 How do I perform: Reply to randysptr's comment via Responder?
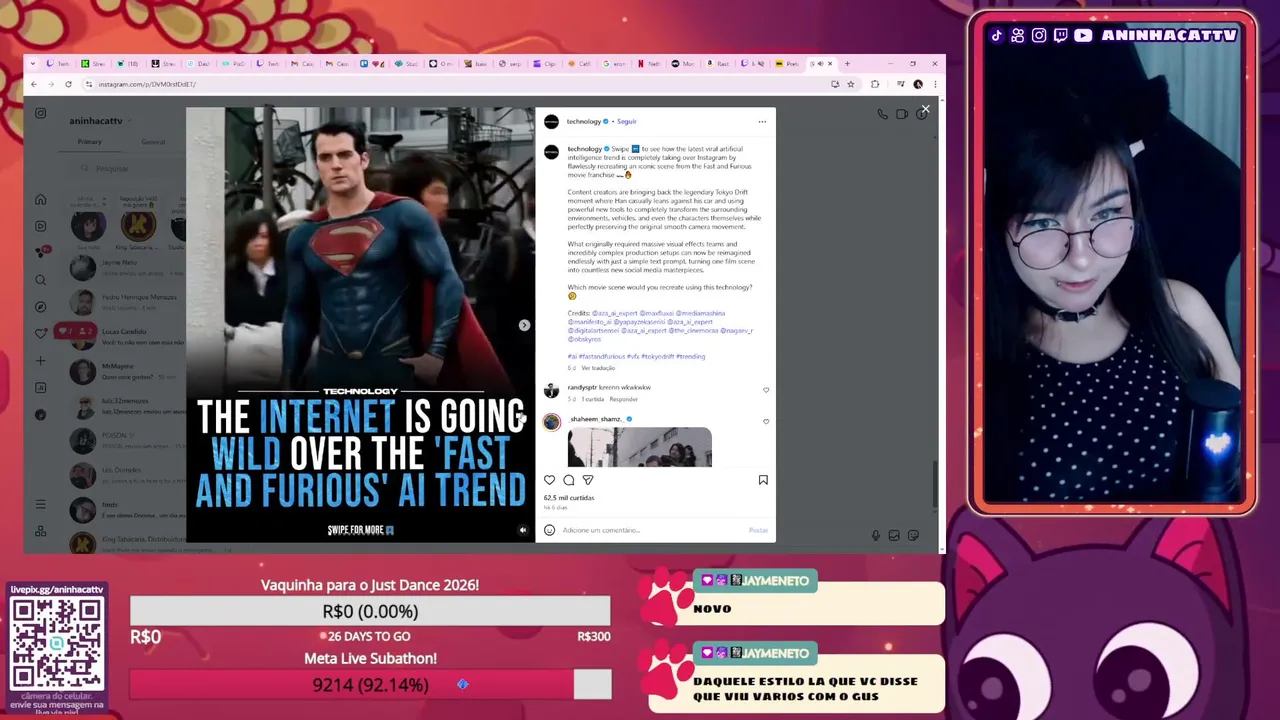(x=623, y=399)
